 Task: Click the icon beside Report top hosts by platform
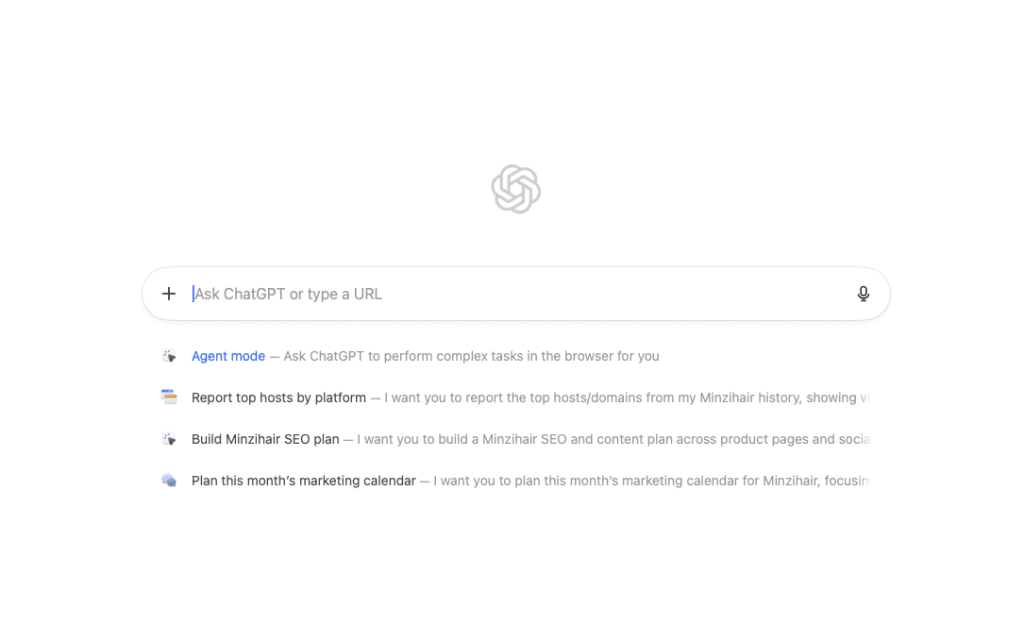point(169,397)
